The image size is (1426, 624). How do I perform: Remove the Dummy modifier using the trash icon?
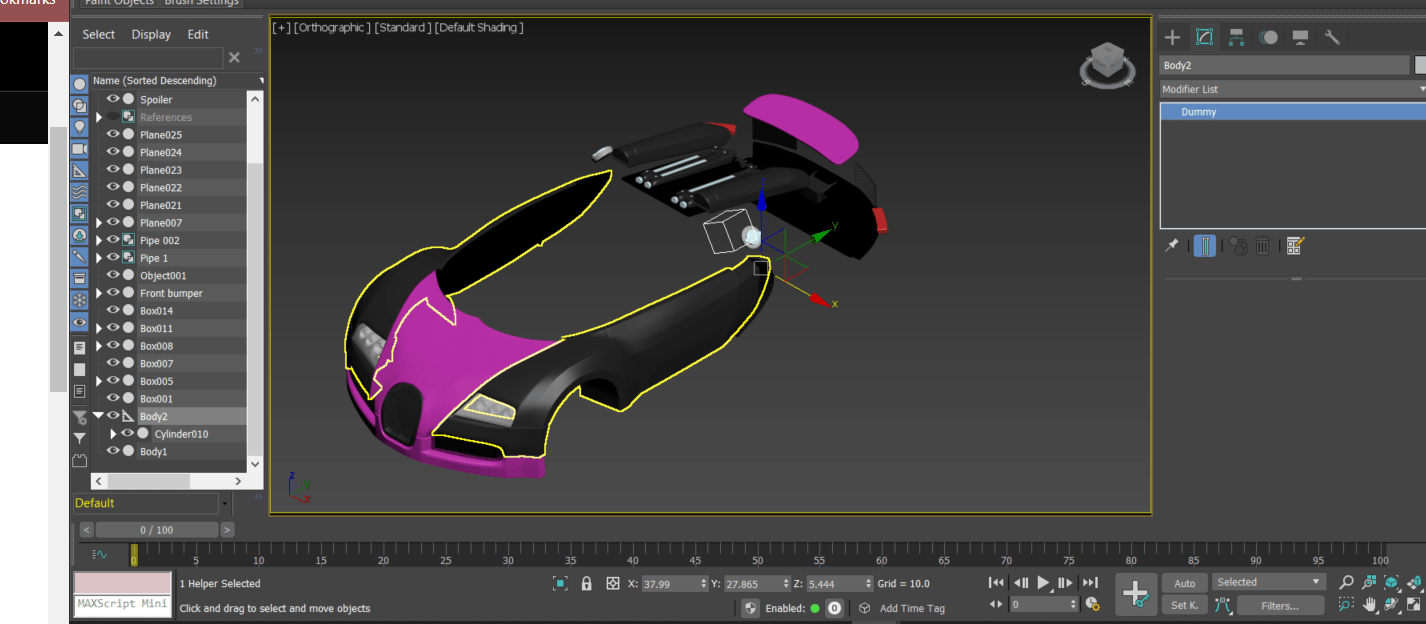coord(1262,246)
